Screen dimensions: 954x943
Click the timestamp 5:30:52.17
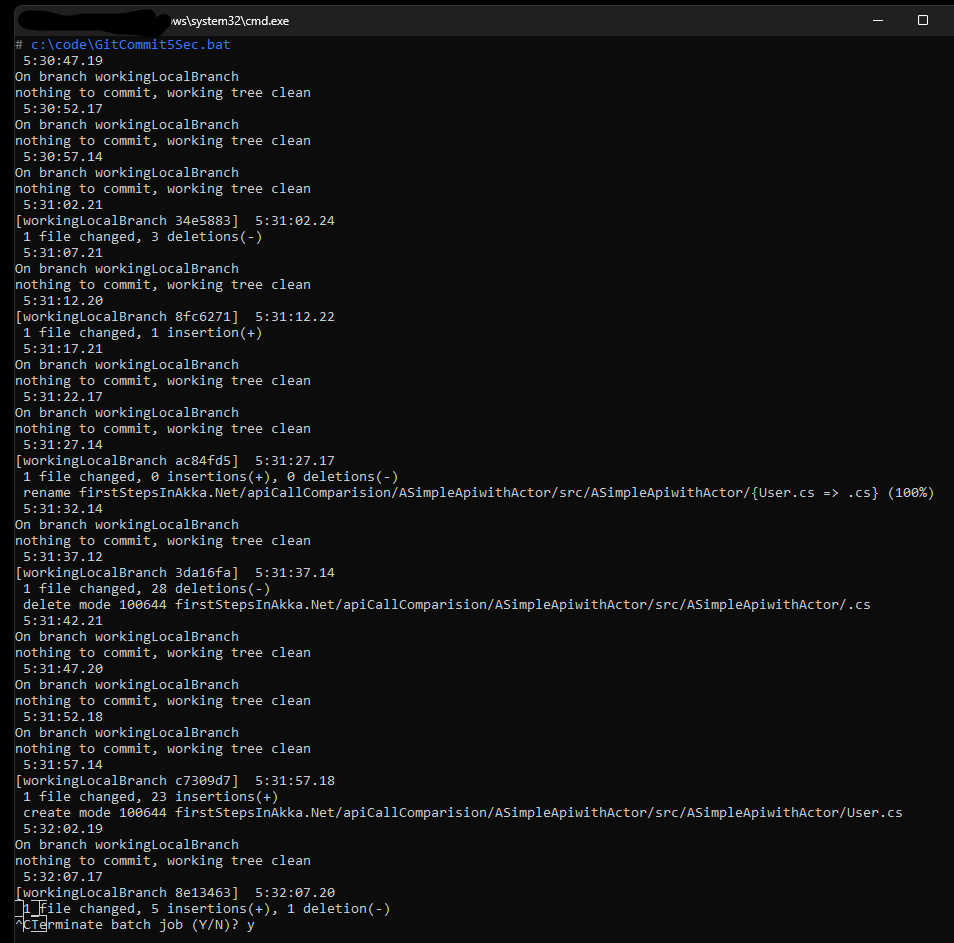click(x=63, y=109)
